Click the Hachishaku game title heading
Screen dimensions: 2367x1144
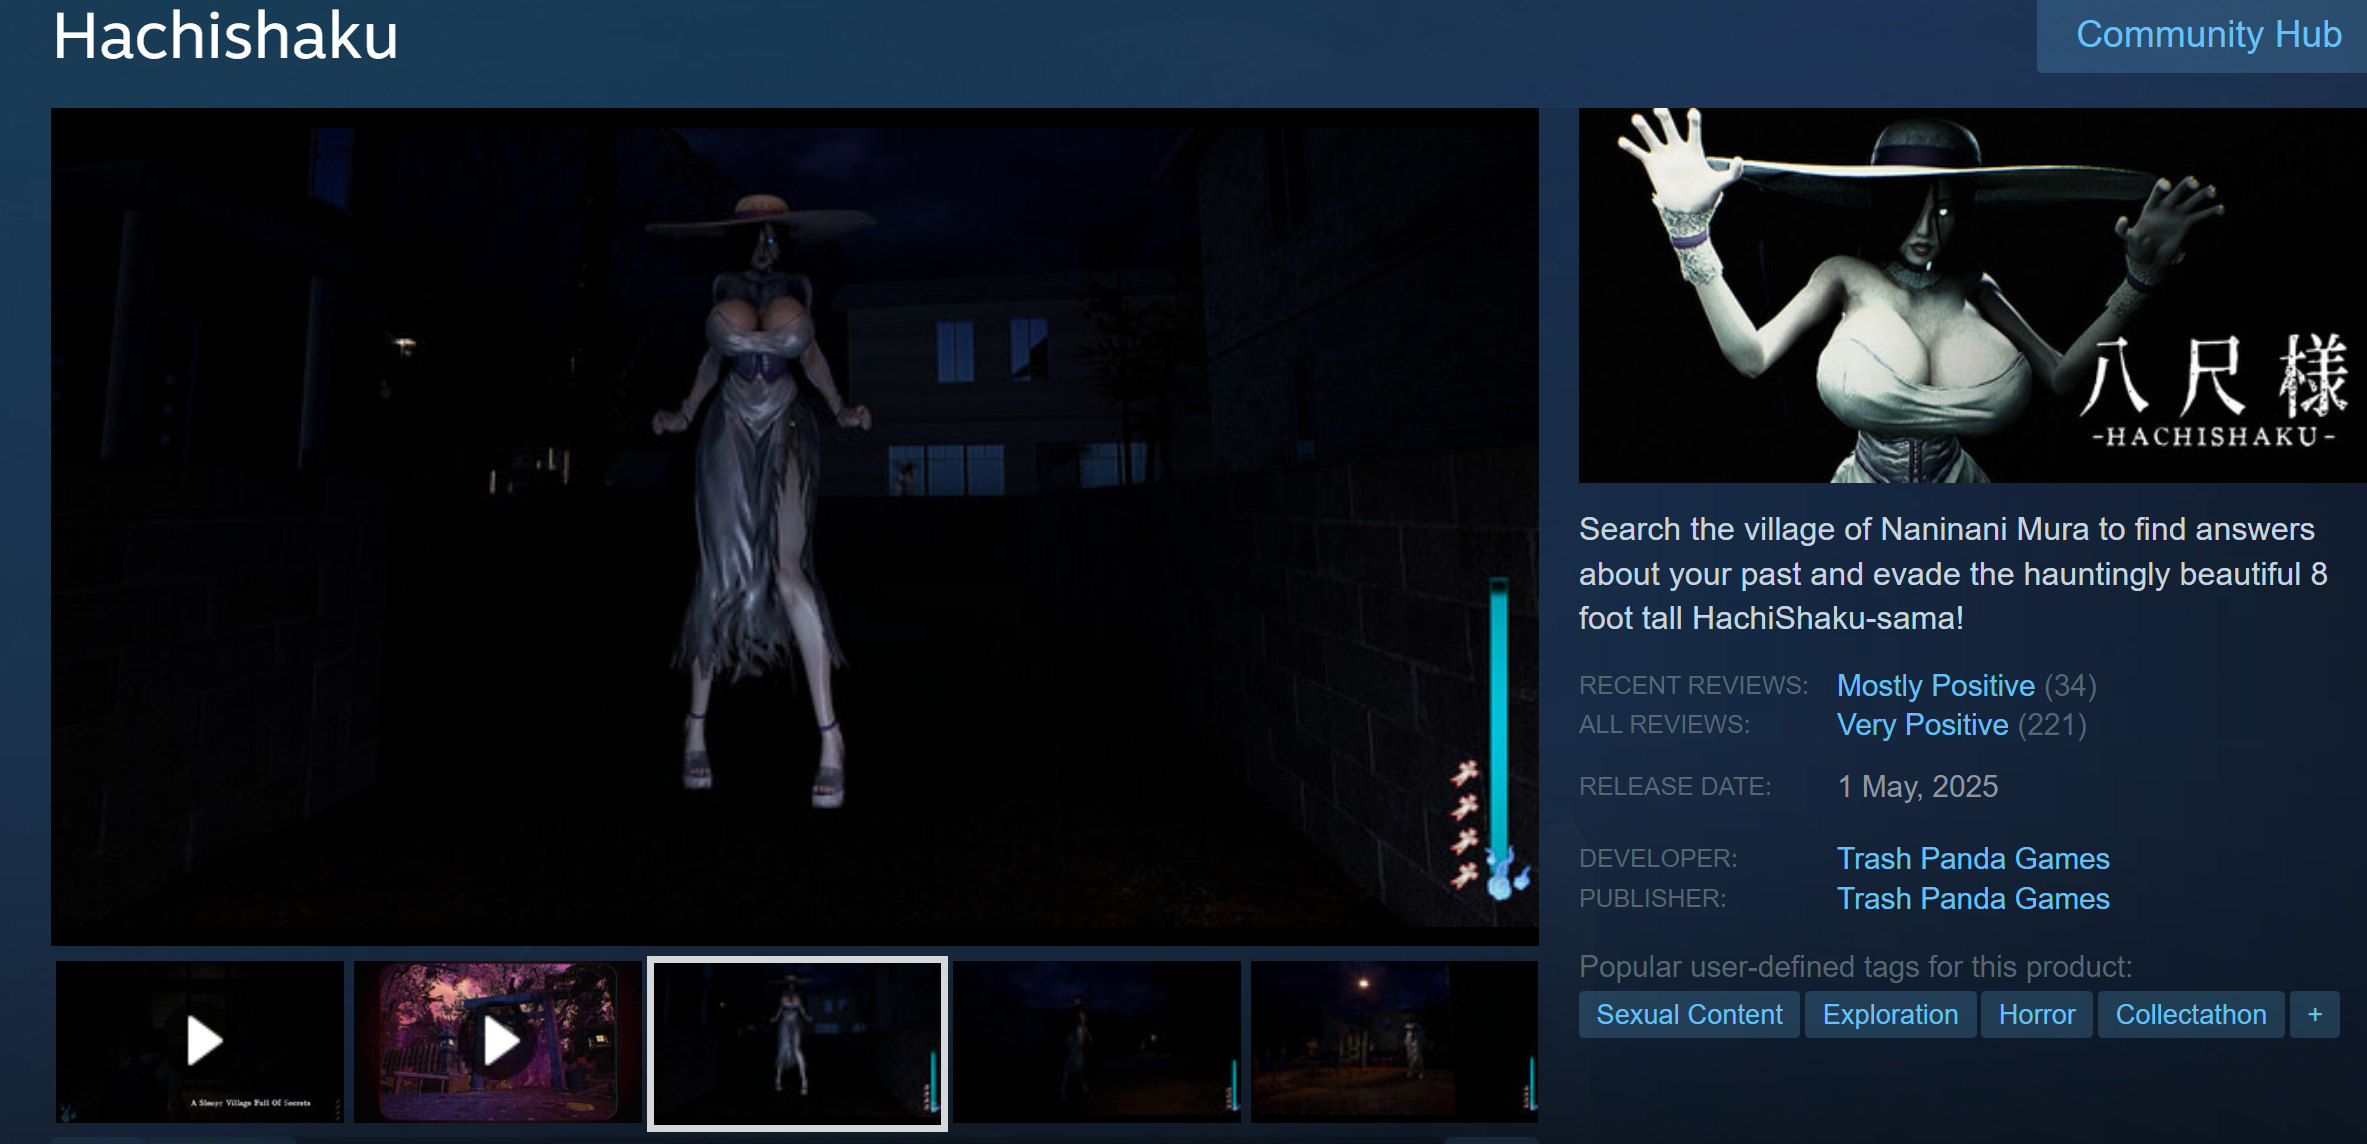pos(226,37)
